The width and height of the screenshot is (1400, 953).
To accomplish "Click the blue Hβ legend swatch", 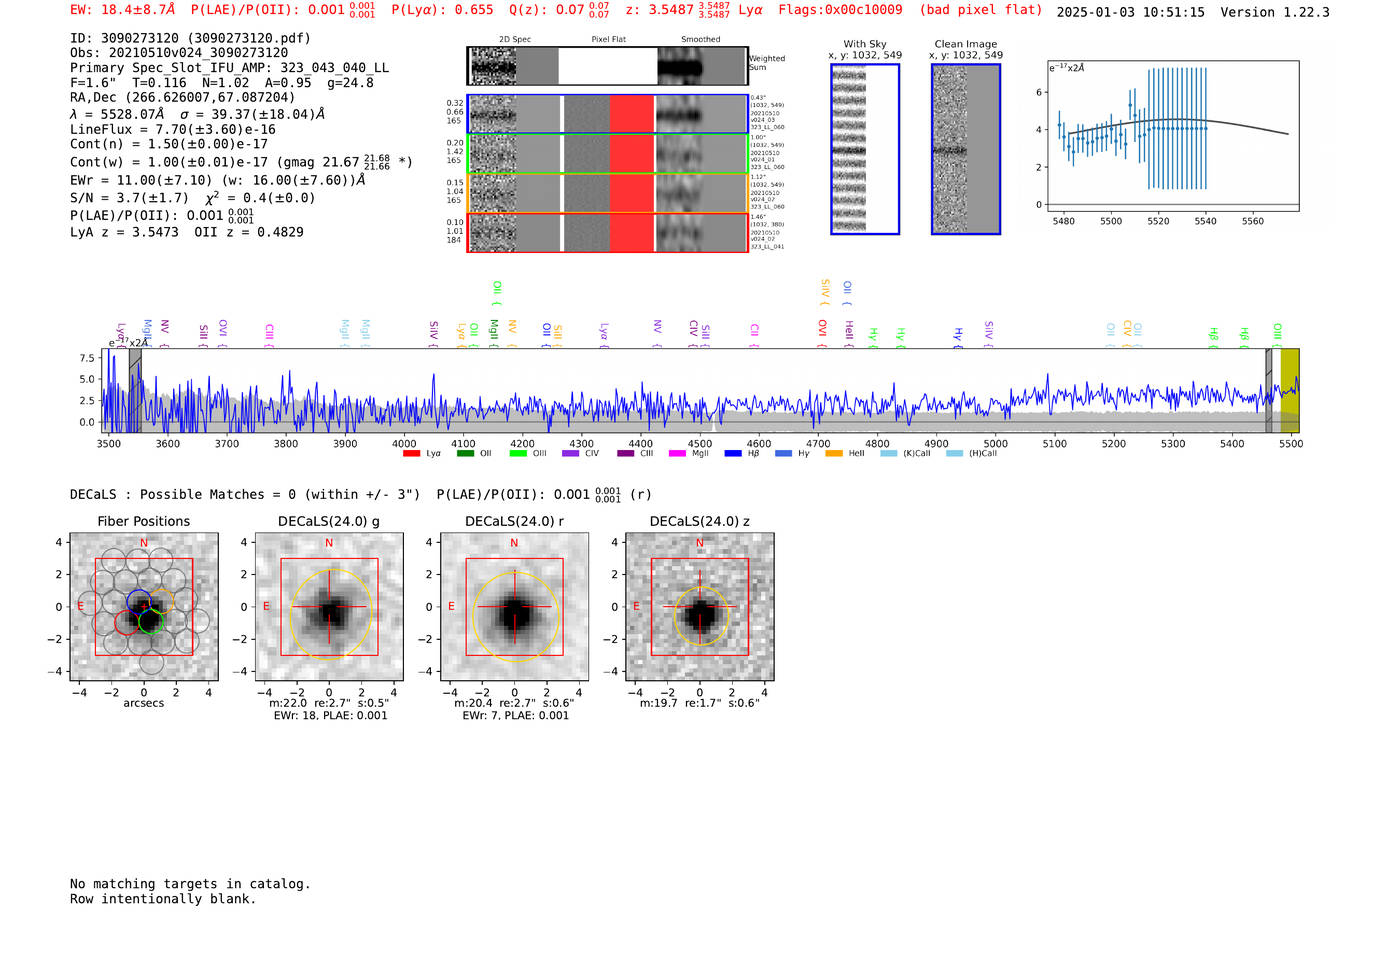I will pyautogui.click(x=733, y=454).
